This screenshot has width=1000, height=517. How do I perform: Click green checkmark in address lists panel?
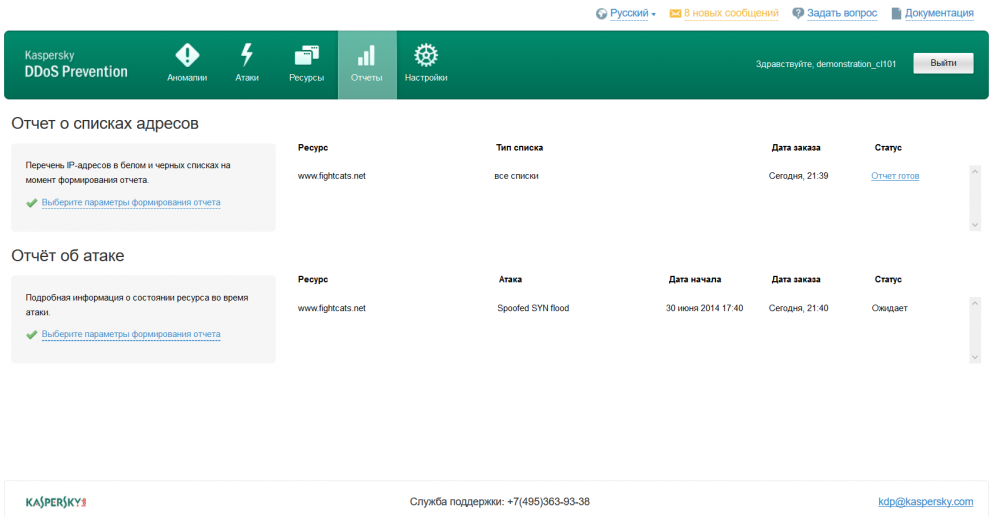click(31, 203)
